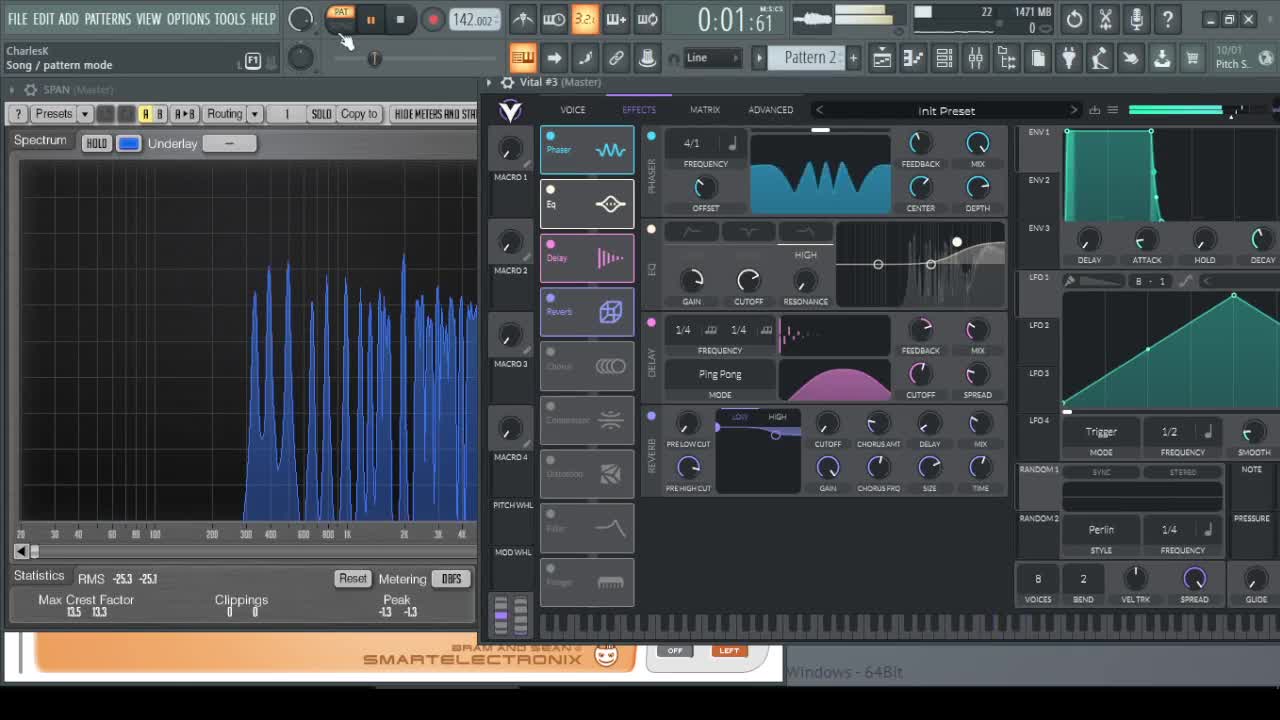Click the question mark help icon in FL toolbar

coord(1168,19)
